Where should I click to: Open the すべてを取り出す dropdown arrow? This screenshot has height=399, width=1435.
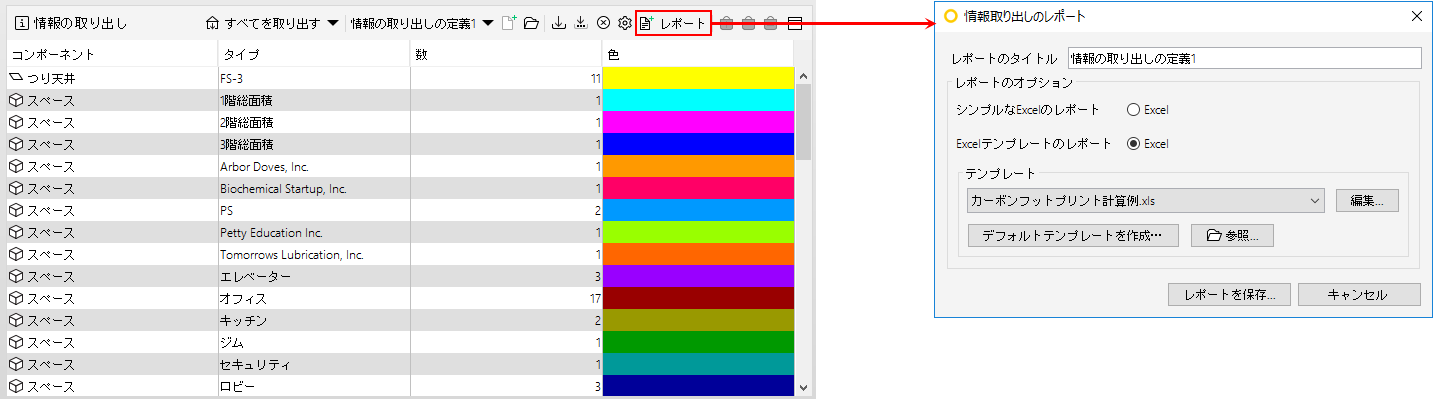[x=332, y=23]
